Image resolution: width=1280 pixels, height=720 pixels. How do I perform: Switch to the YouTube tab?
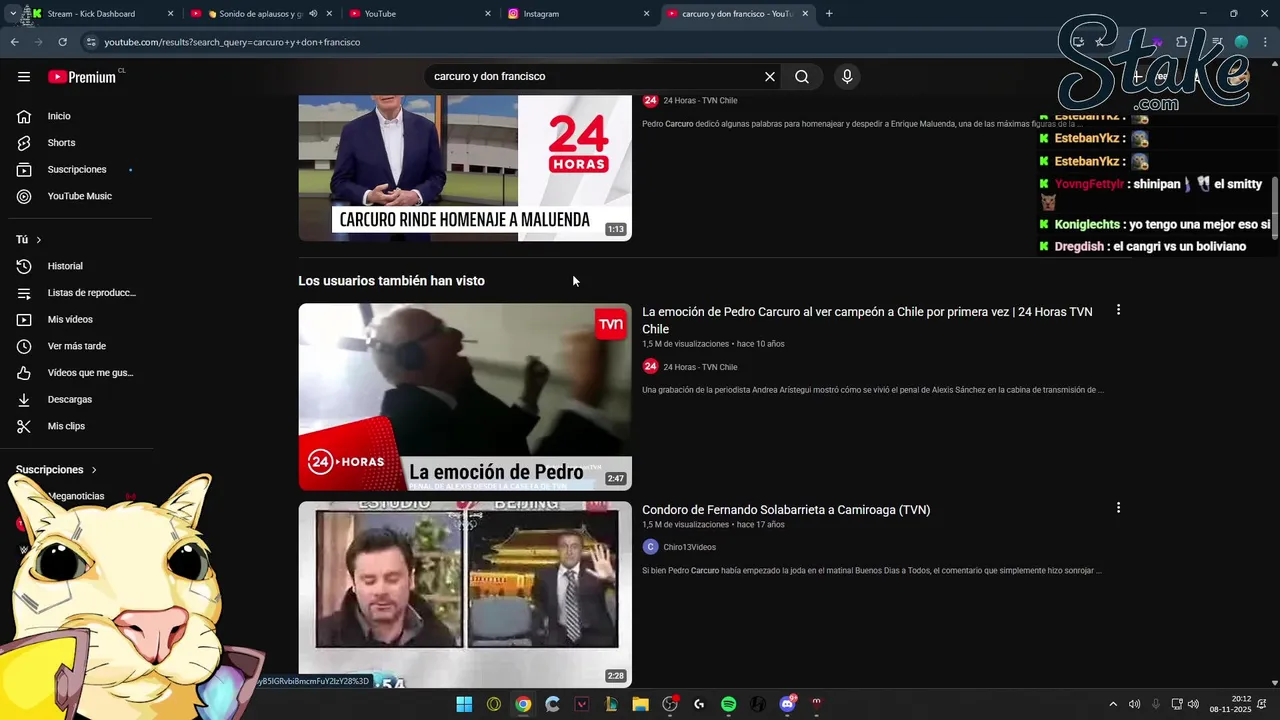click(418, 14)
